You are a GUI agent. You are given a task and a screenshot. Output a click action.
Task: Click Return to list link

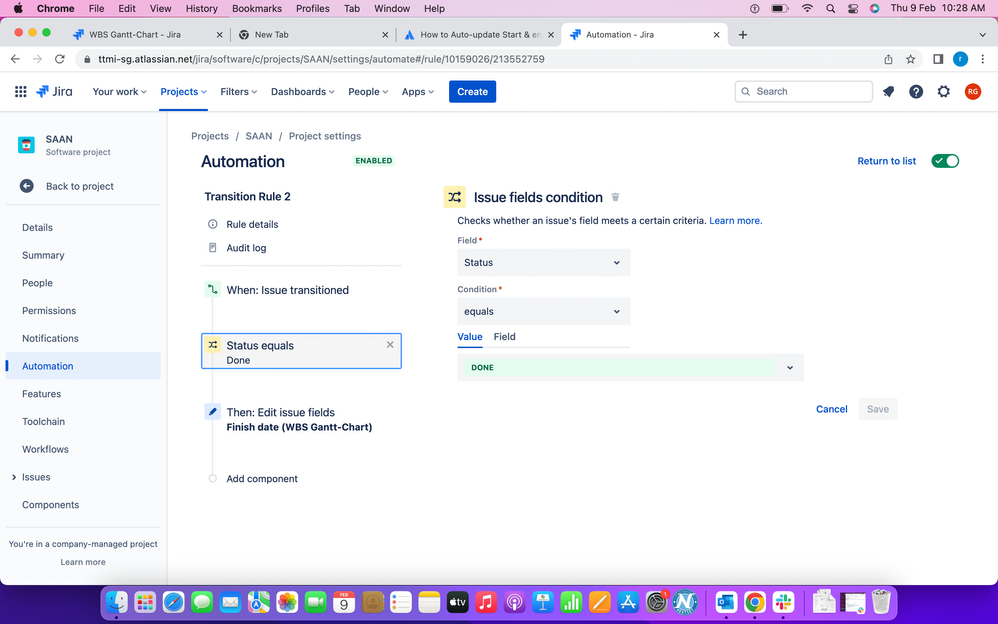point(886,161)
